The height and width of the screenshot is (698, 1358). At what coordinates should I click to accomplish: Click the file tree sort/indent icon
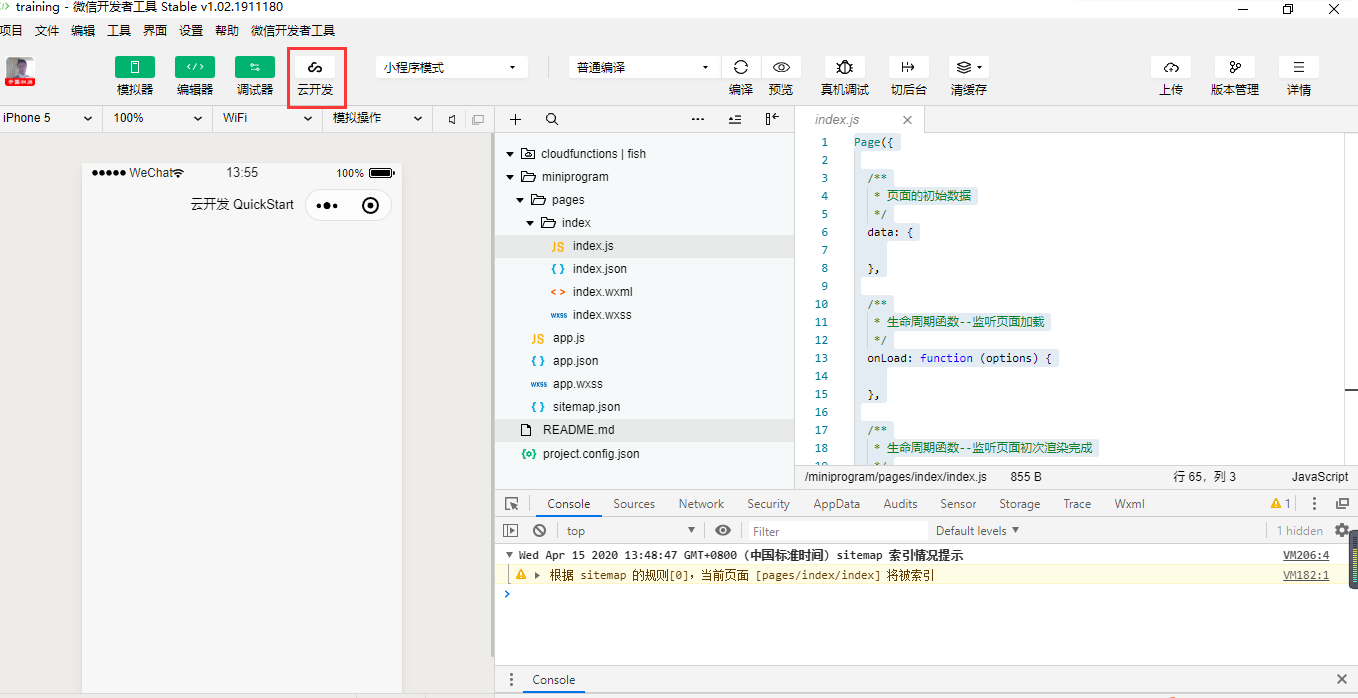click(735, 119)
